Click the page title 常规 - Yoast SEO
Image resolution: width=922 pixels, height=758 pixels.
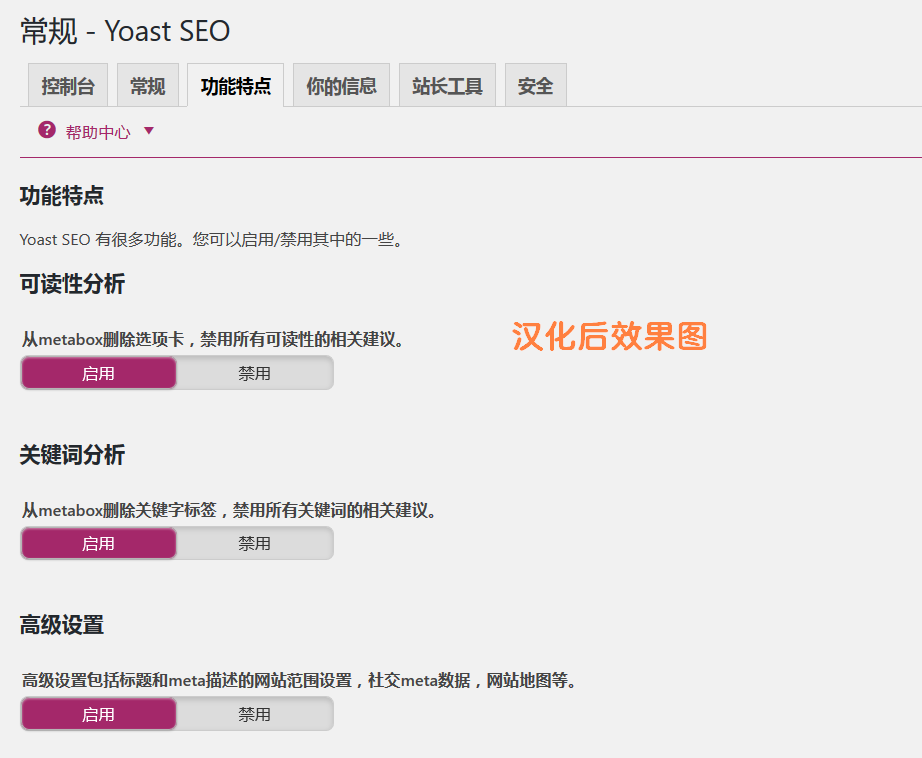click(125, 31)
